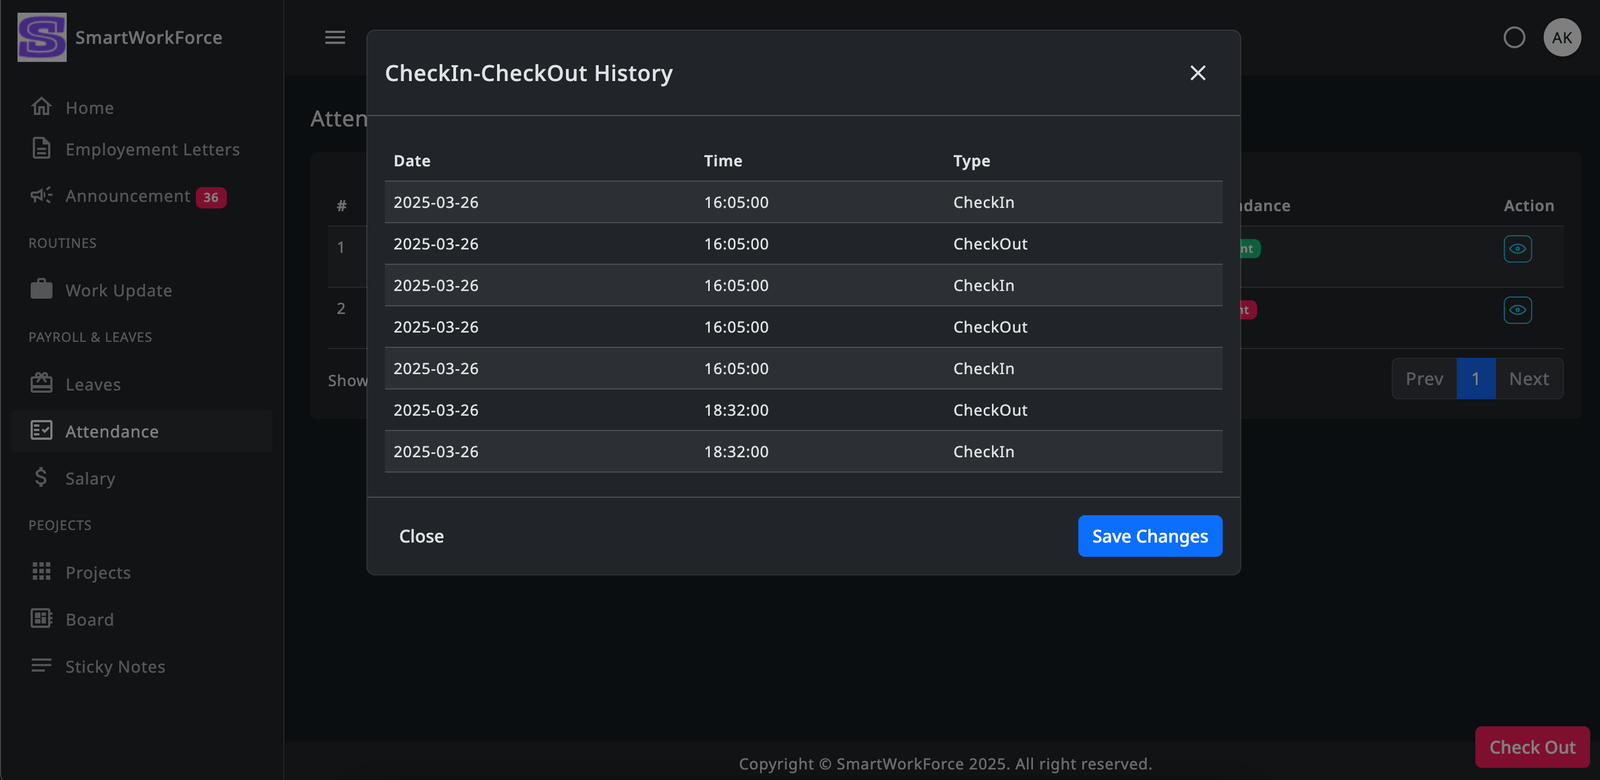1600x780 pixels.
Task: Click the Close button in dialog footer
Action: [421, 536]
